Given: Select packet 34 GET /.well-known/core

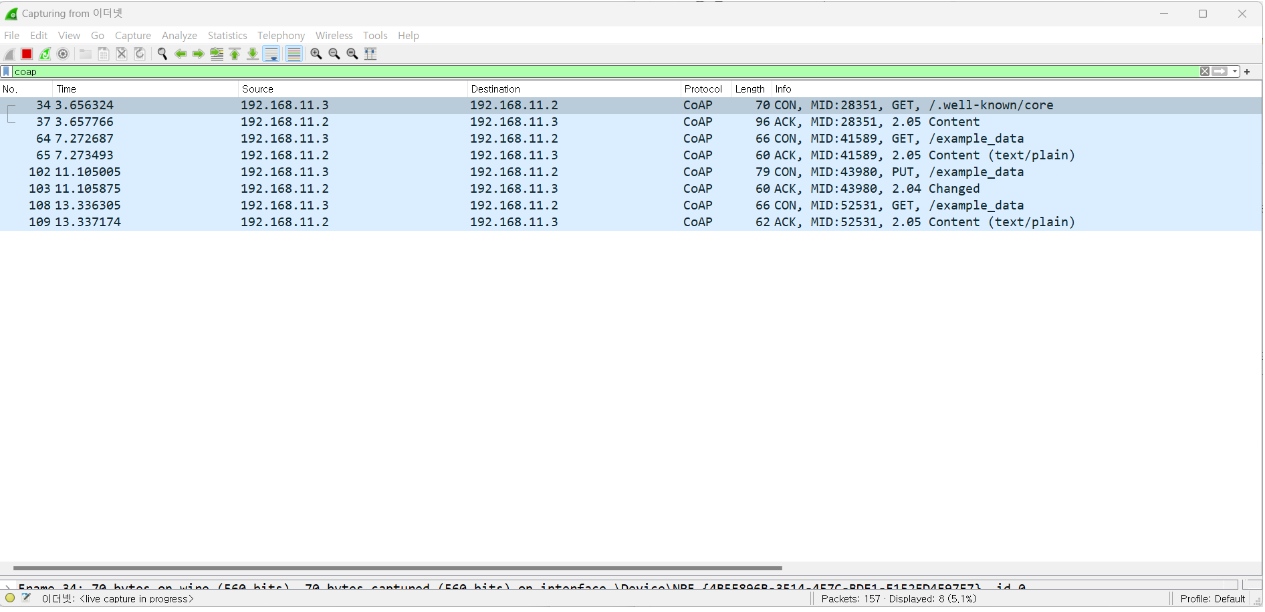Looking at the screenshot, I should click(x=630, y=105).
